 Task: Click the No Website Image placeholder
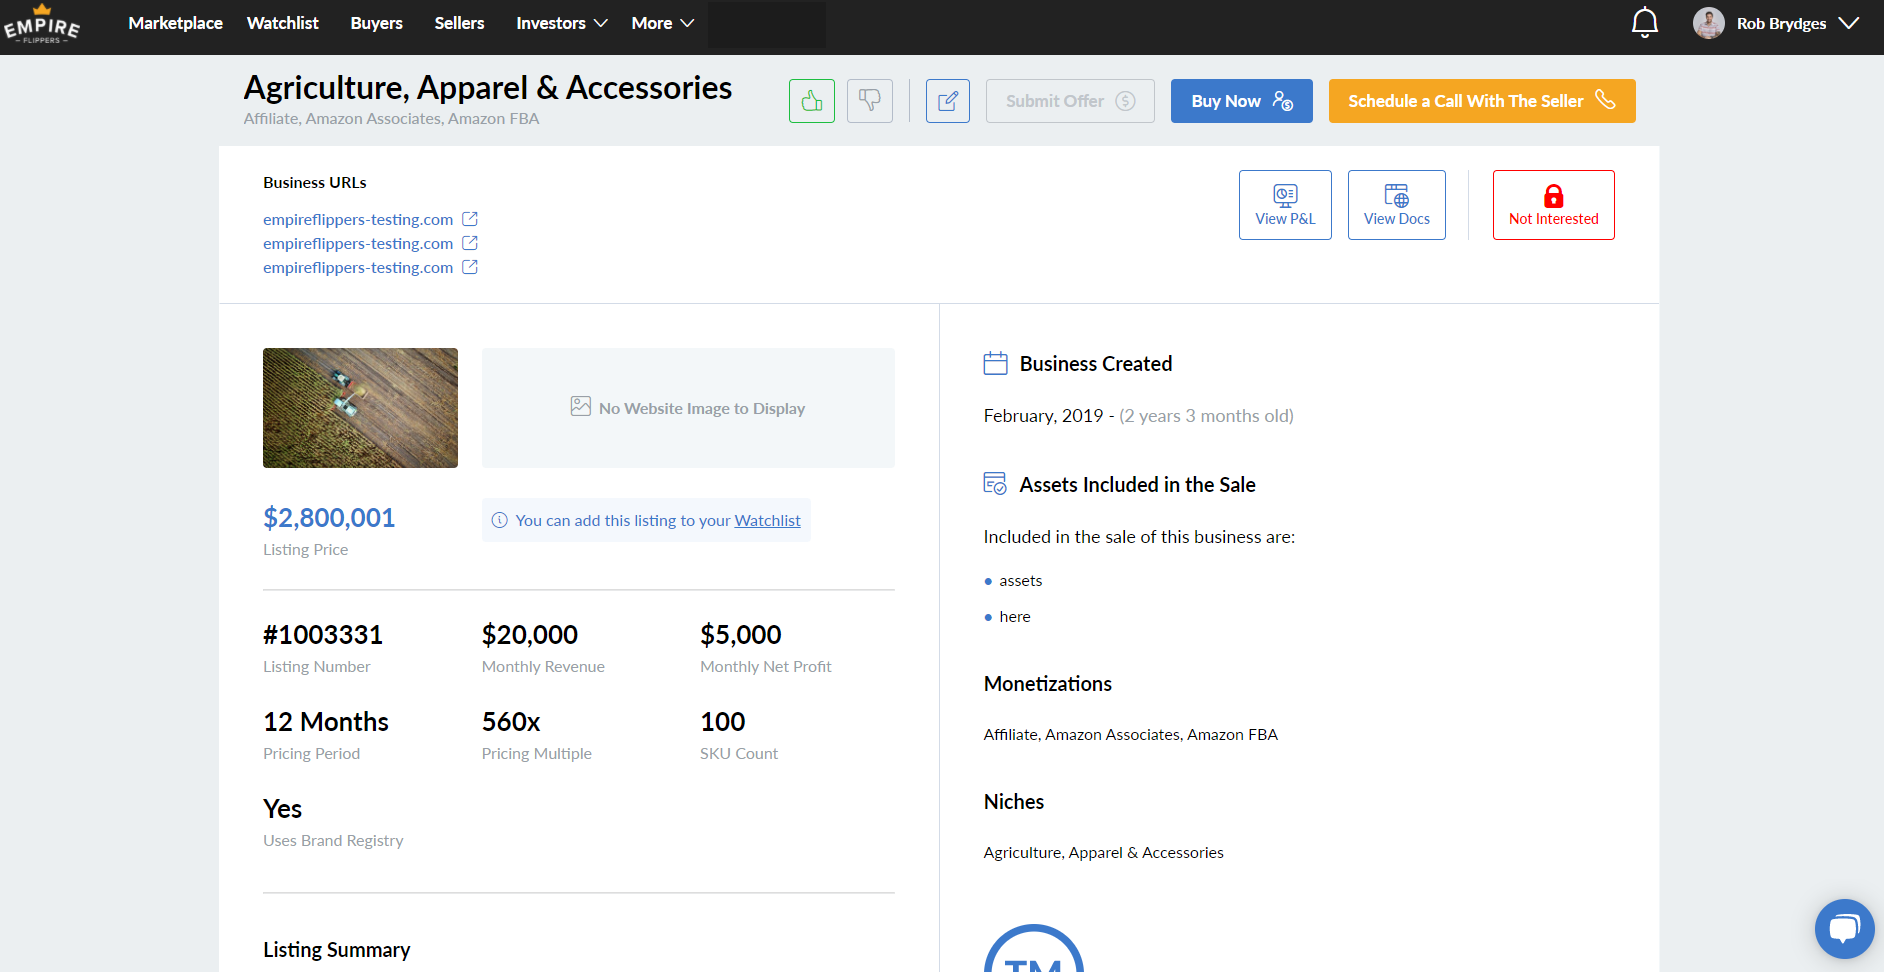point(688,408)
